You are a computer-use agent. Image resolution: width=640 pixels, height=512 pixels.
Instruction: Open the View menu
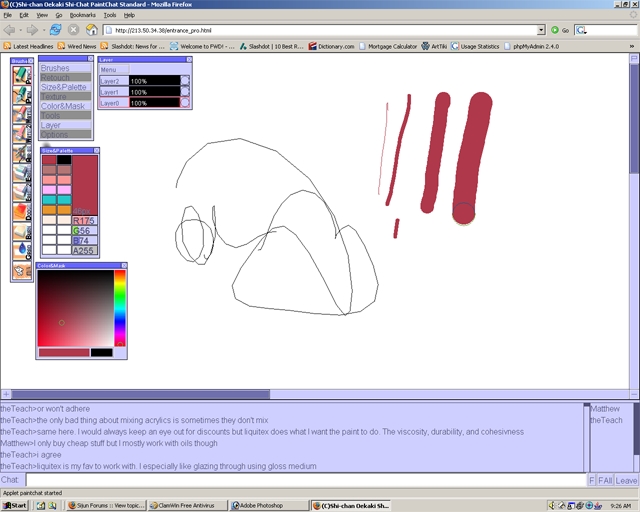click(x=42, y=15)
